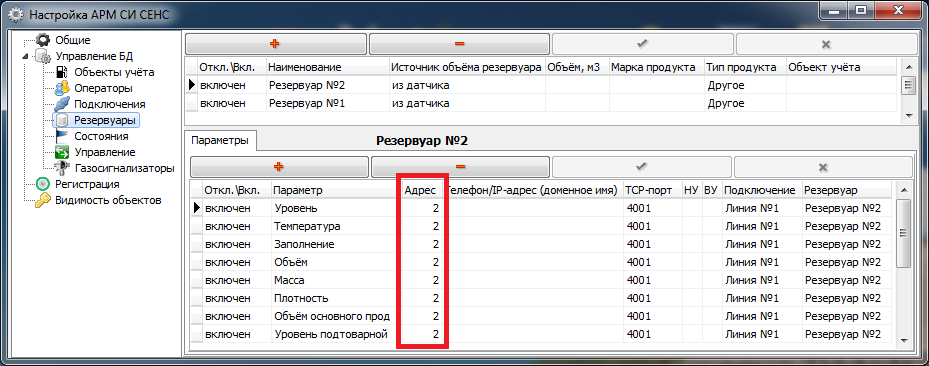
Task: Click the key icon for Видимость объектов
Action: coord(43,200)
